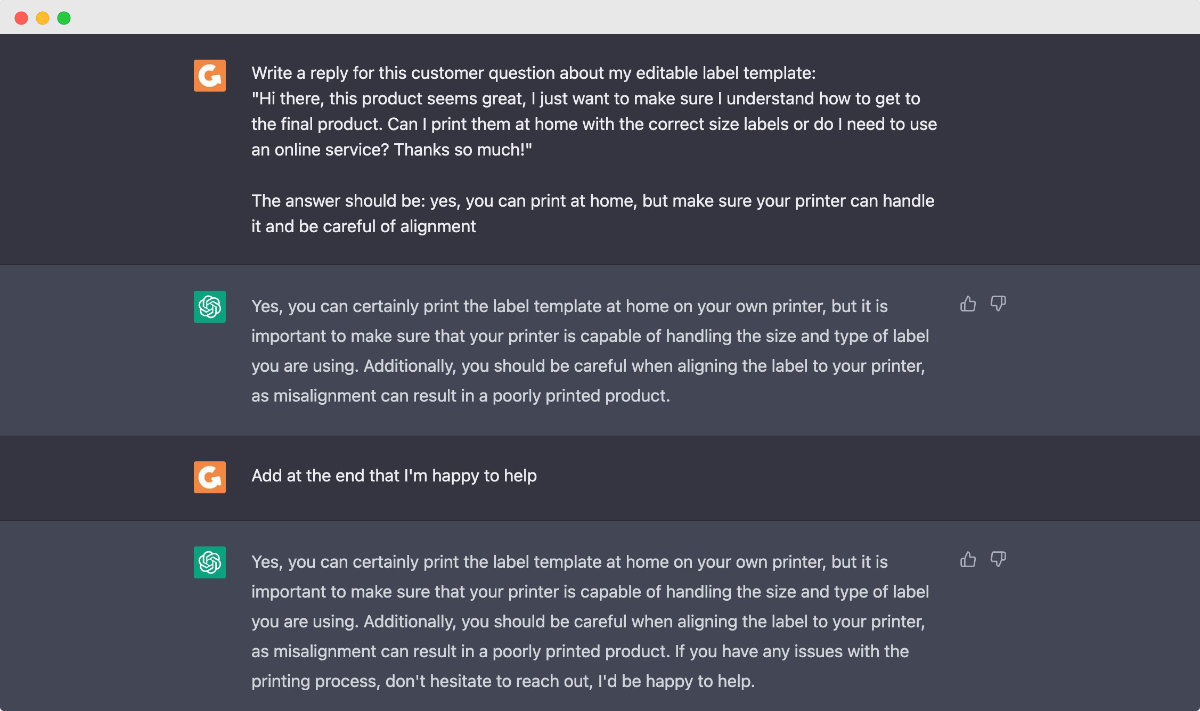Image resolution: width=1200 pixels, height=711 pixels.
Task: Click the yellow minimize button
Action: click(41, 17)
